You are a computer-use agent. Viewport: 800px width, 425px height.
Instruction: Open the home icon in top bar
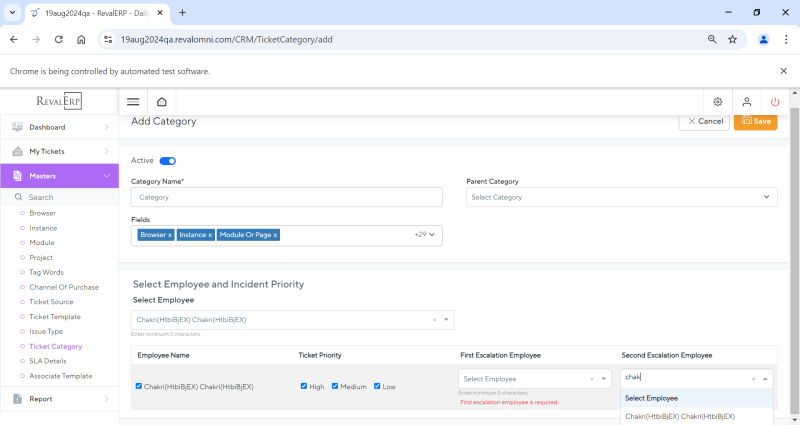[162, 102]
